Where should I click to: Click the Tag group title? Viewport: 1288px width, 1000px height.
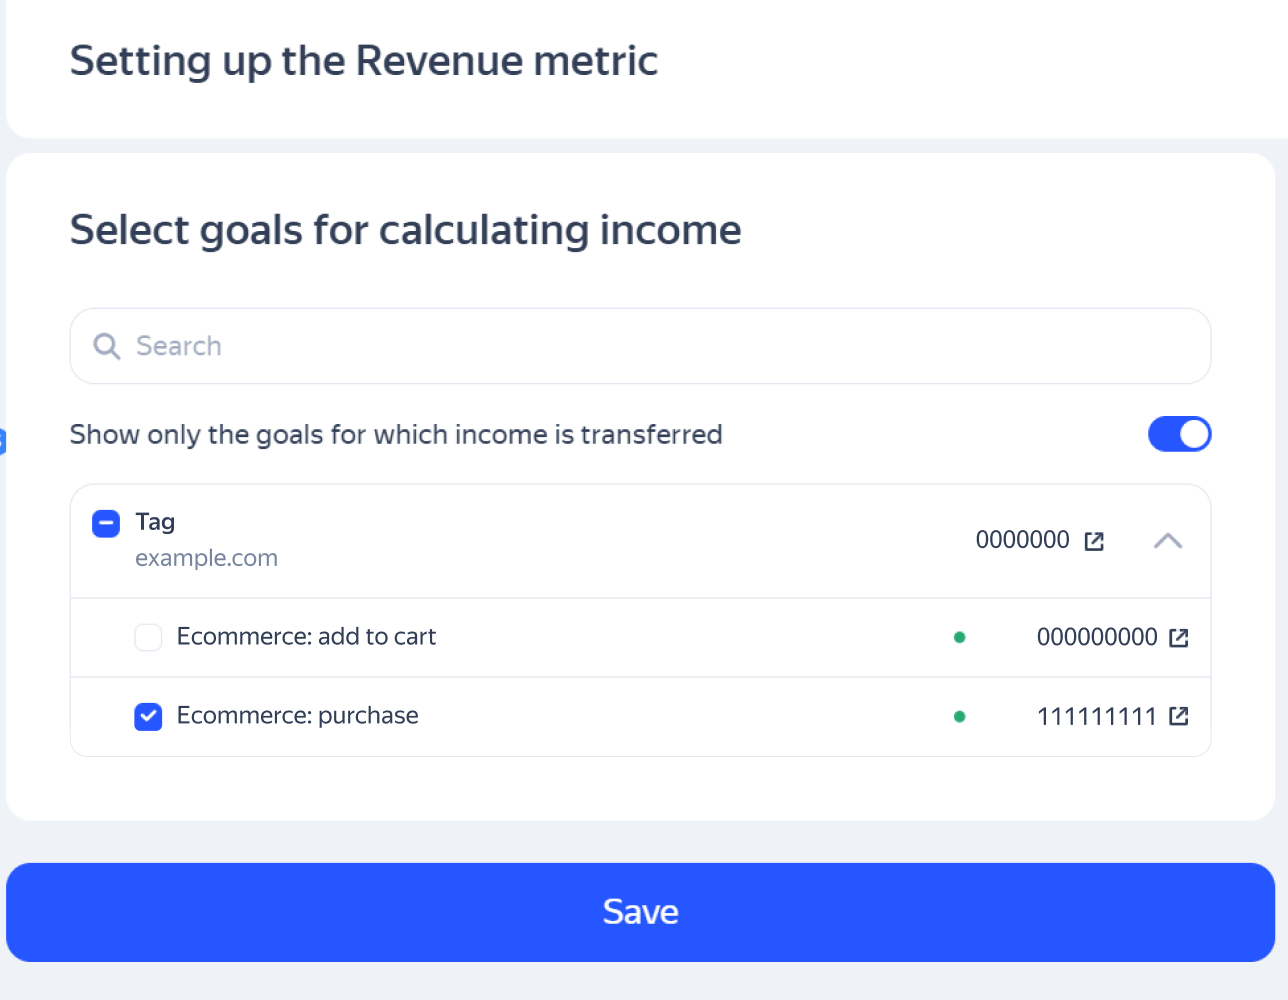[155, 522]
